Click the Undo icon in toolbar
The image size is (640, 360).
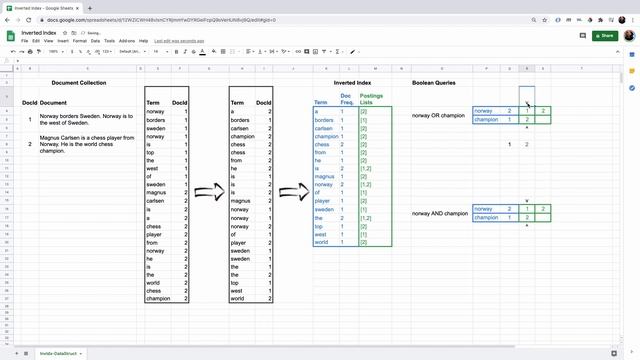[x=13, y=52]
